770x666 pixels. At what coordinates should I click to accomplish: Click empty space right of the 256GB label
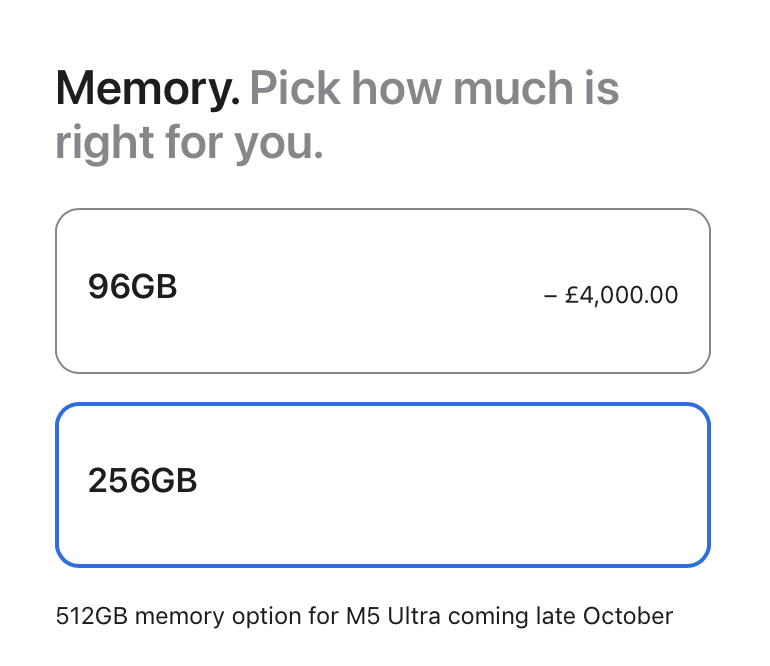click(442, 485)
